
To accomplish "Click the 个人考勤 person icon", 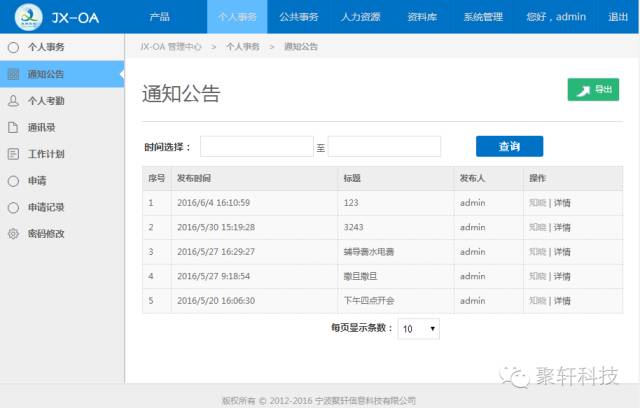I will click(x=13, y=101).
